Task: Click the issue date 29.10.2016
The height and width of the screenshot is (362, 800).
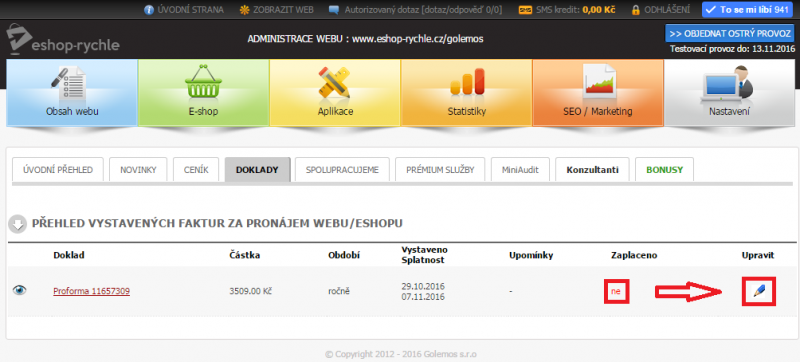Action: 423,286
